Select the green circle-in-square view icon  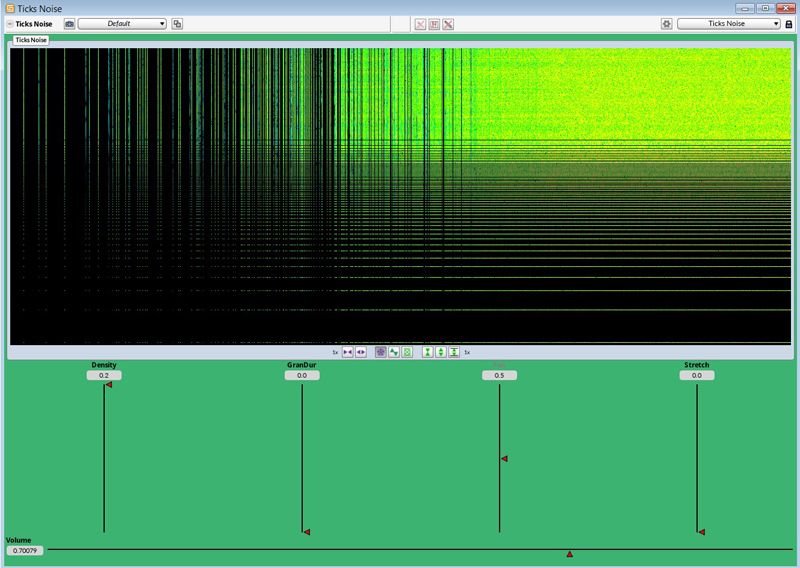coord(407,352)
